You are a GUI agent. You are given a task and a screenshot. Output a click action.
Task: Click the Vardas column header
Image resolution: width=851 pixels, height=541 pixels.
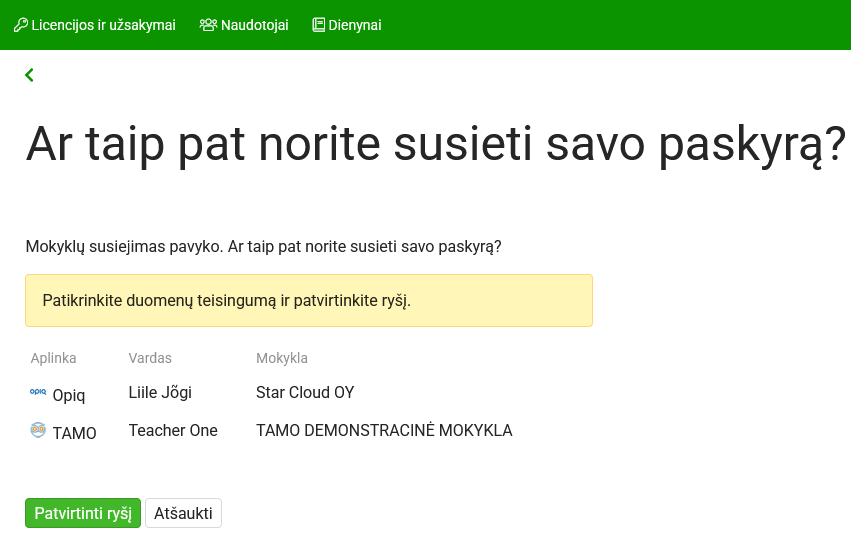click(150, 358)
